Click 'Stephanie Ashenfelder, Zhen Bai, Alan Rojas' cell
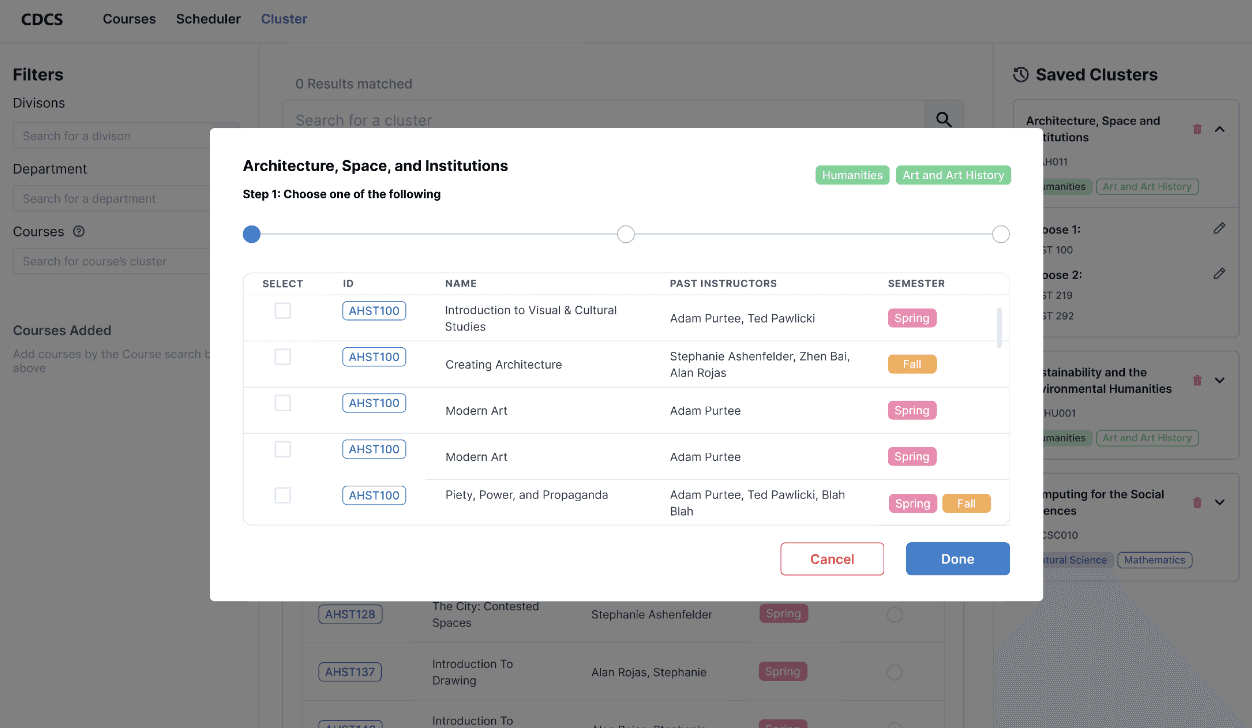The image size is (1252, 728). click(760, 365)
